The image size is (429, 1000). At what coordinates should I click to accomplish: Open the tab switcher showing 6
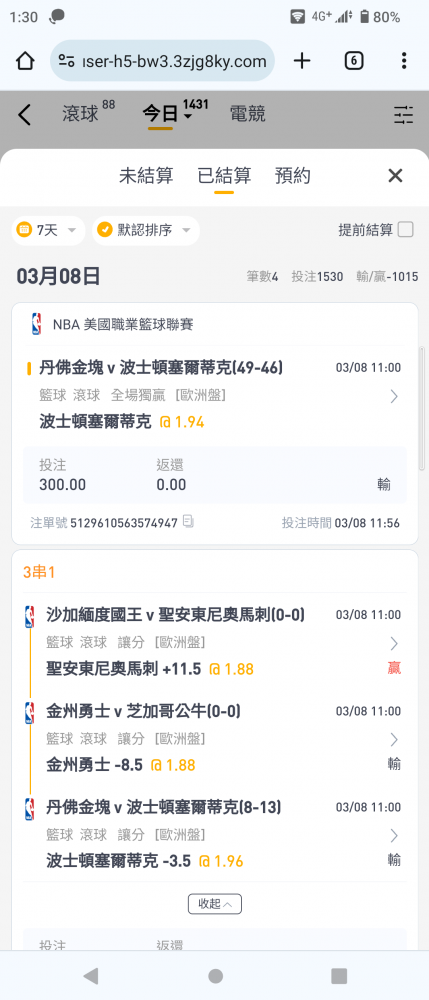(354, 61)
